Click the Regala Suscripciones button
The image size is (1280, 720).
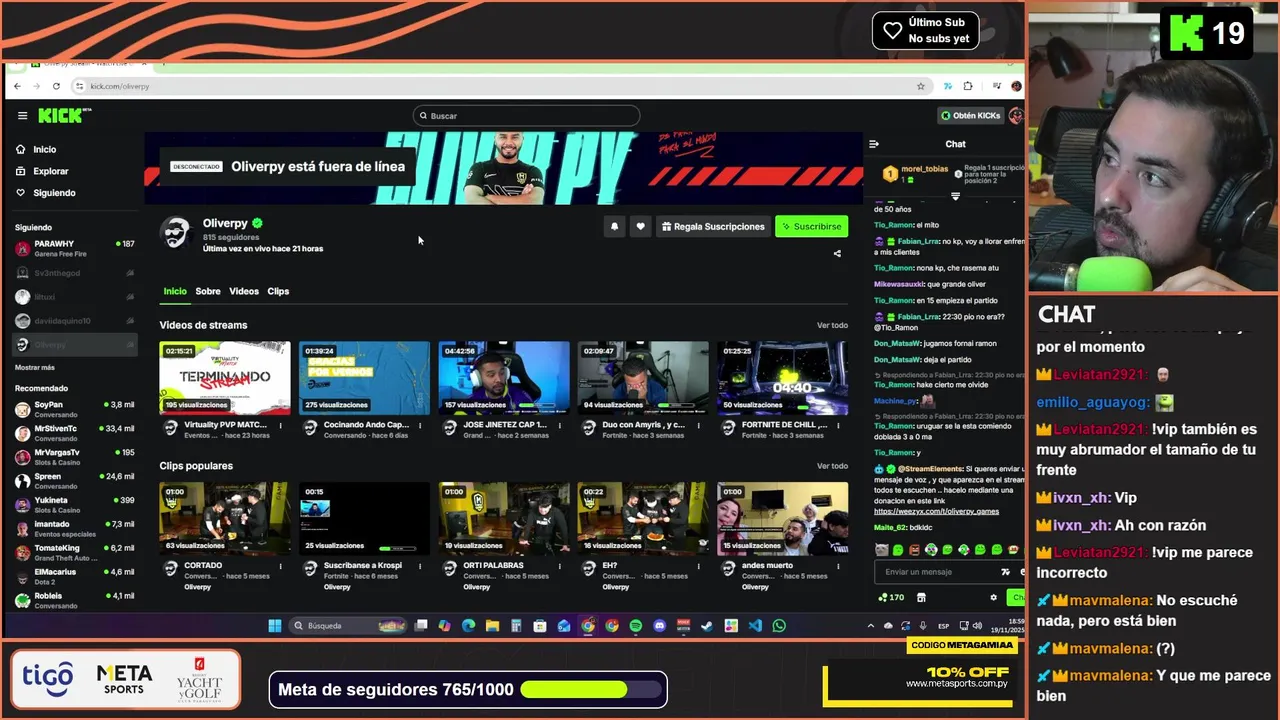pyautogui.click(x=713, y=227)
